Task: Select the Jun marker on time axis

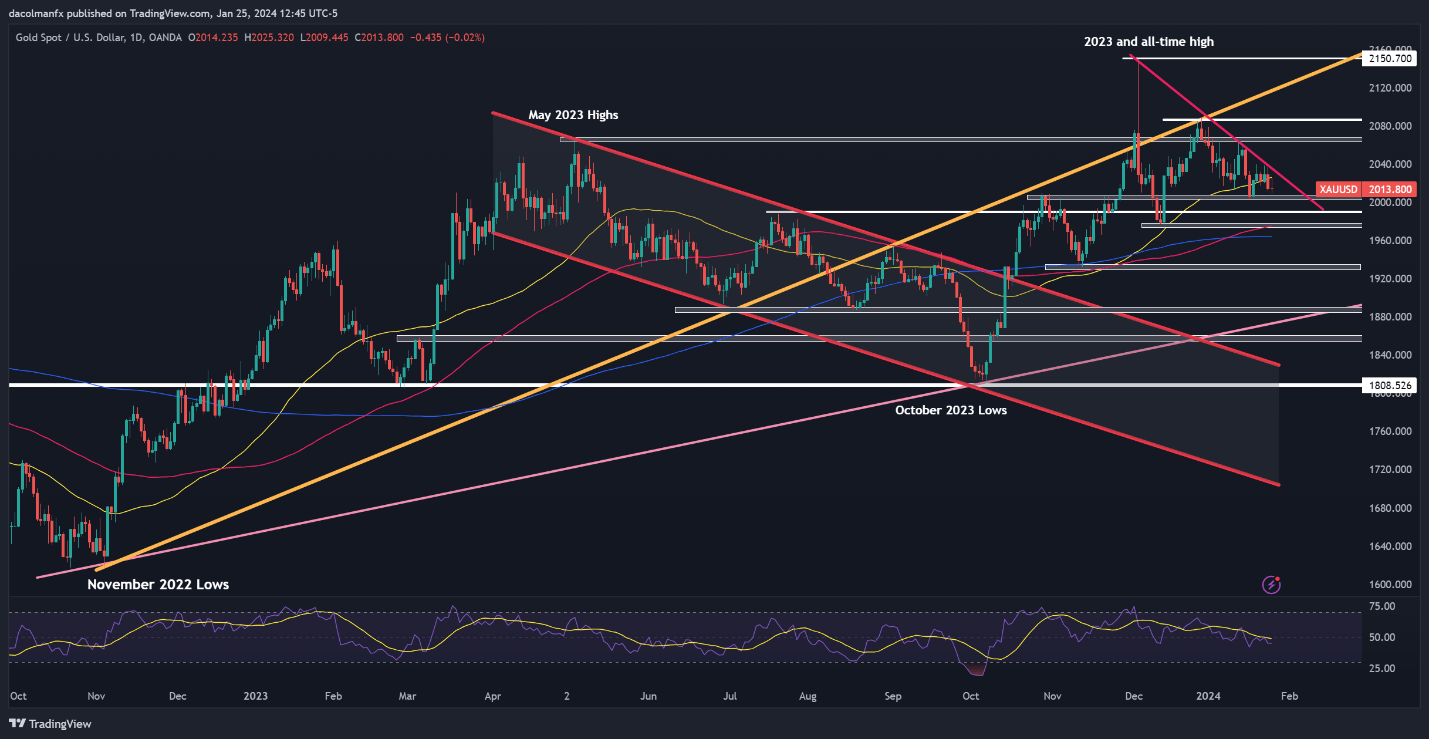Action: click(650, 696)
